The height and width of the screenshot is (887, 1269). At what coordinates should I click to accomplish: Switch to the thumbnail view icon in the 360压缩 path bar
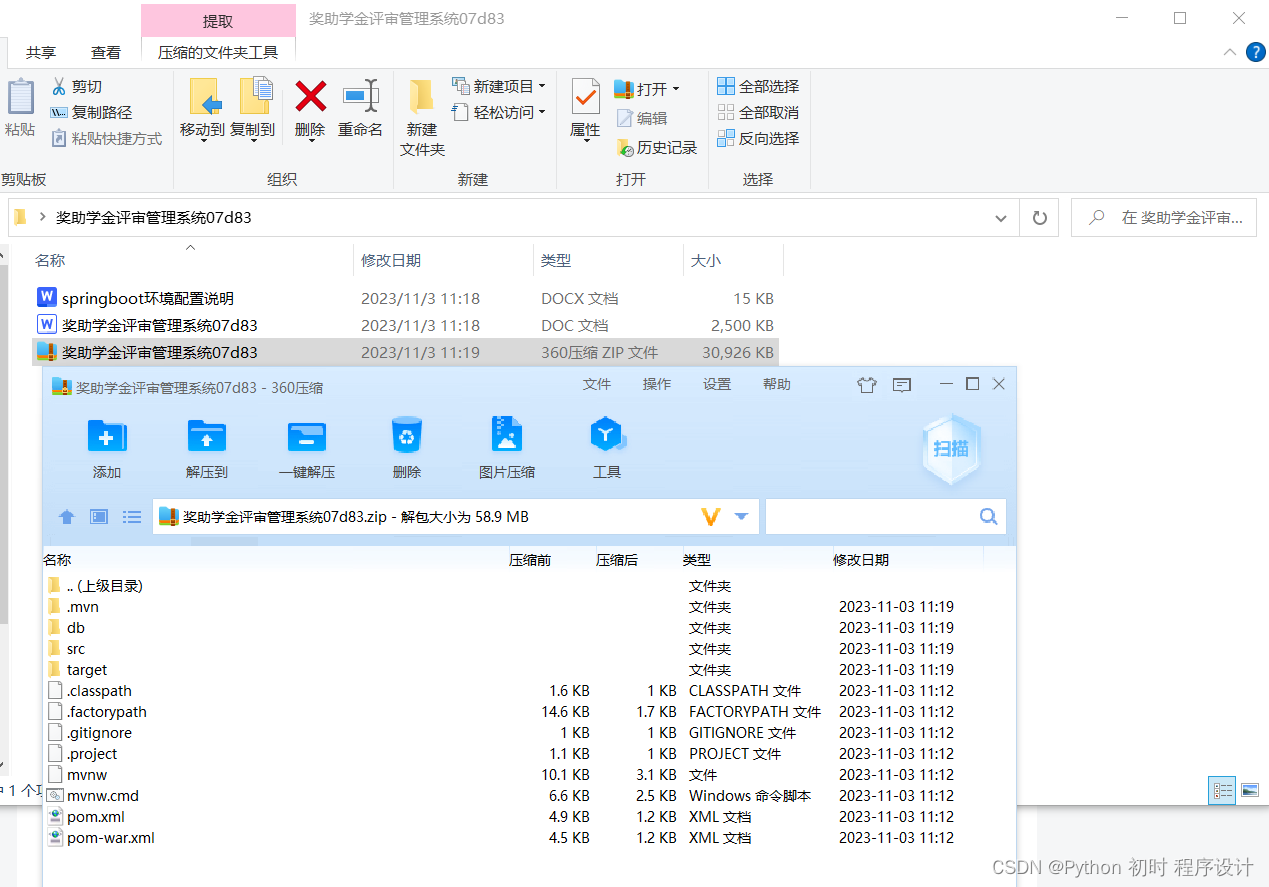[99, 517]
